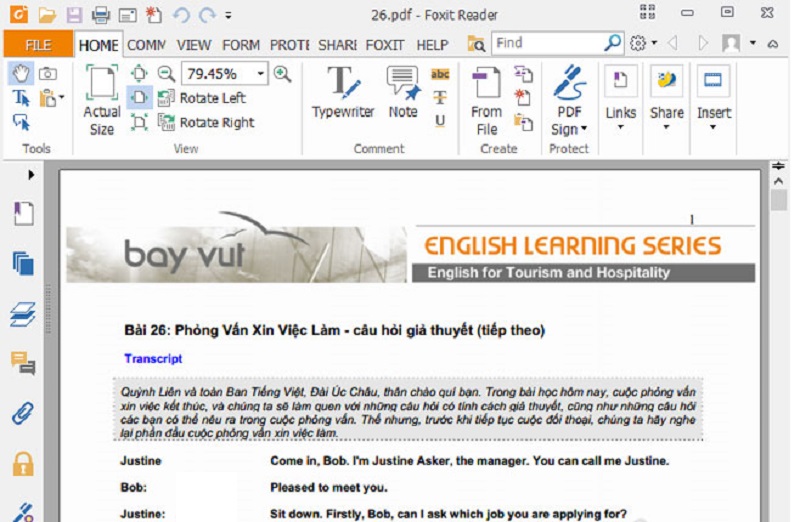Toggle the Fit Width icon

click(x=139, y=97)
